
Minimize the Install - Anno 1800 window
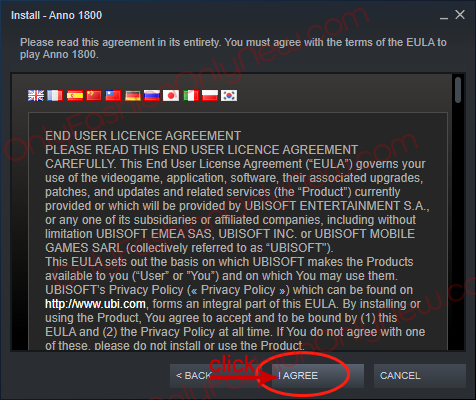click(444, 15)
